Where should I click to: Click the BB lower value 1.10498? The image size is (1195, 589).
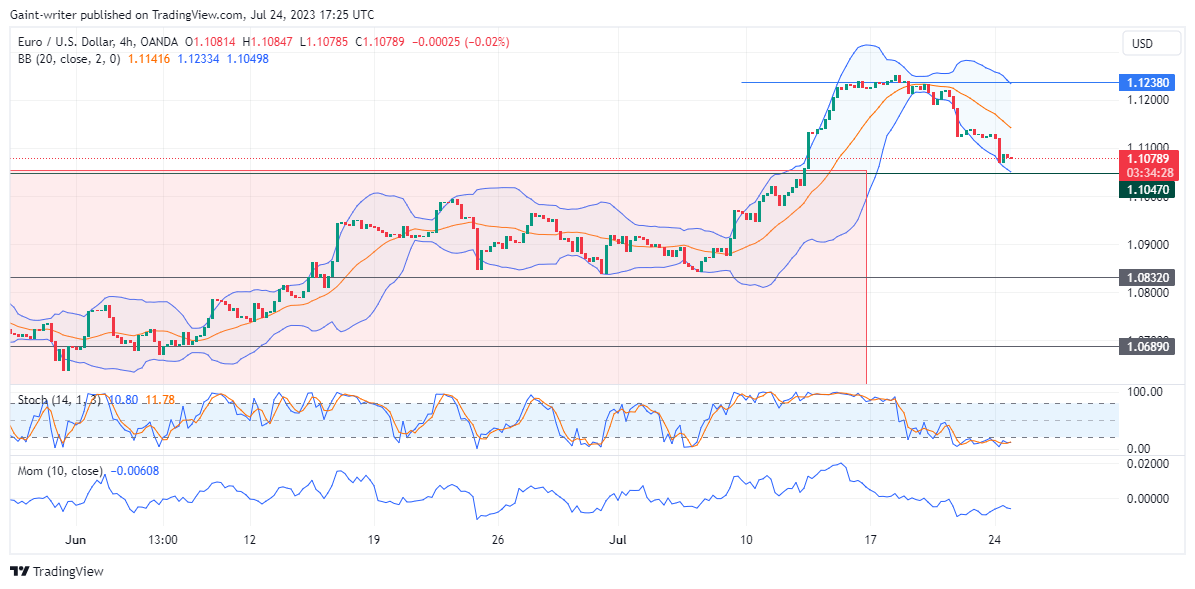point(248,59)
